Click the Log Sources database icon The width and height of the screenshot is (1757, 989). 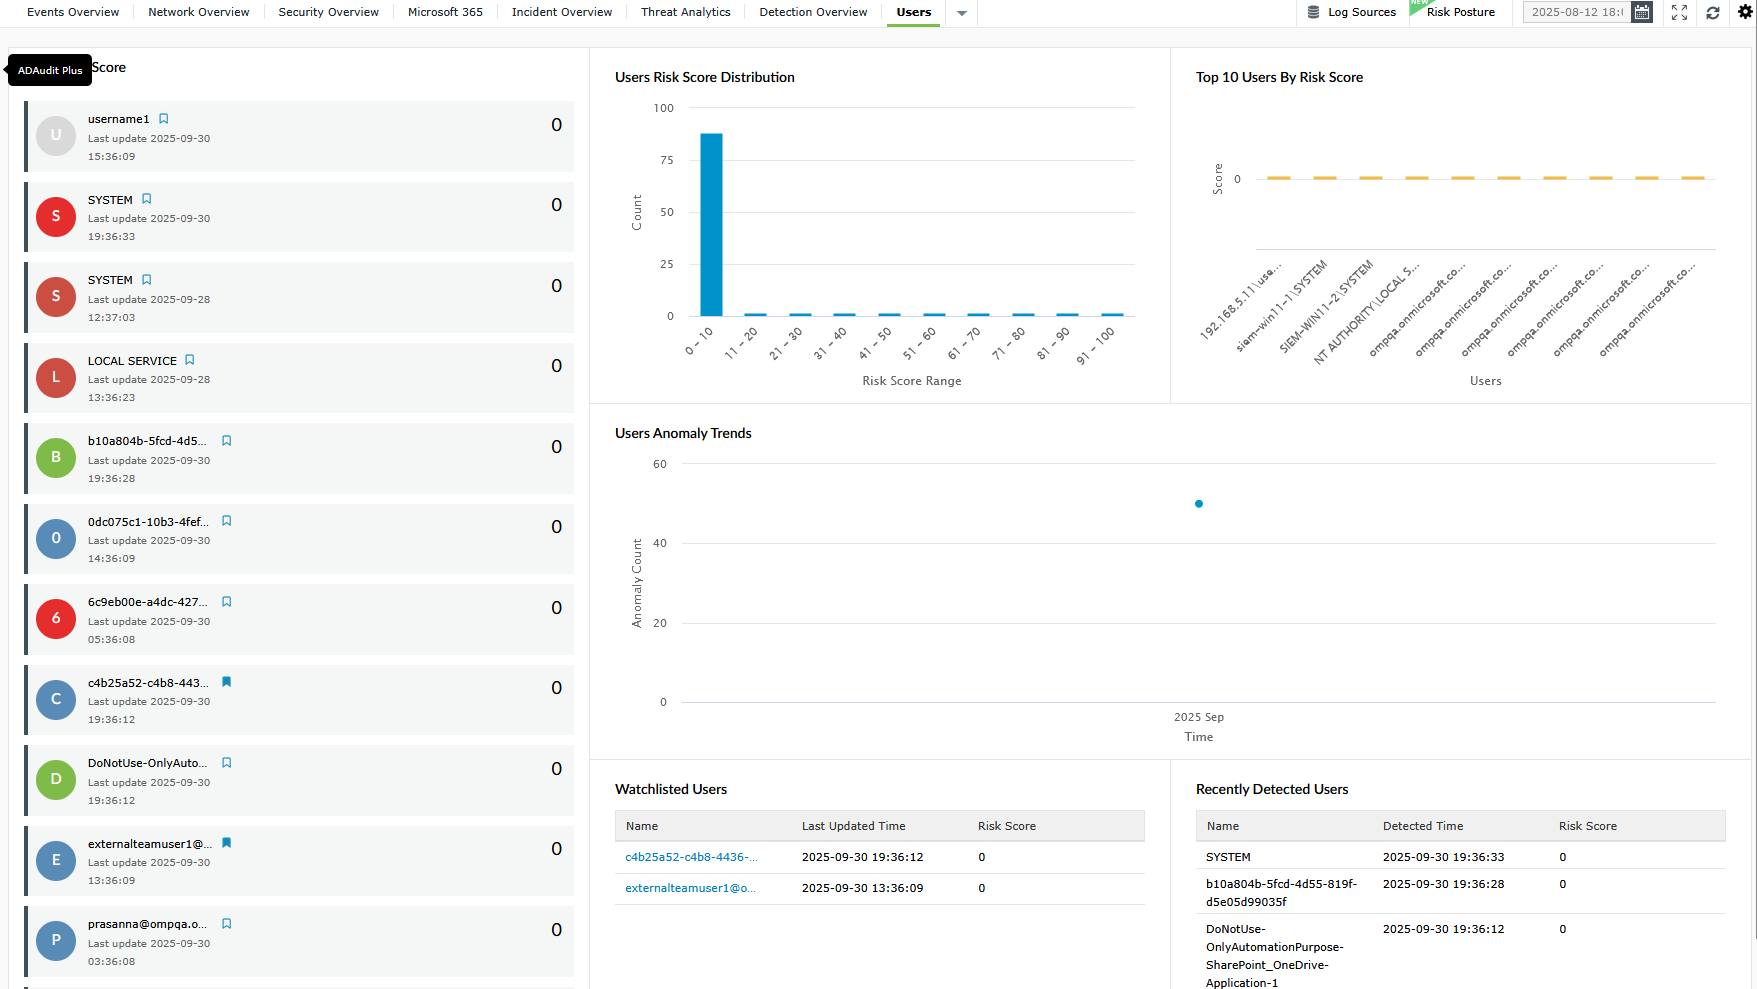pyautogui.click(x=1314, y=12)
